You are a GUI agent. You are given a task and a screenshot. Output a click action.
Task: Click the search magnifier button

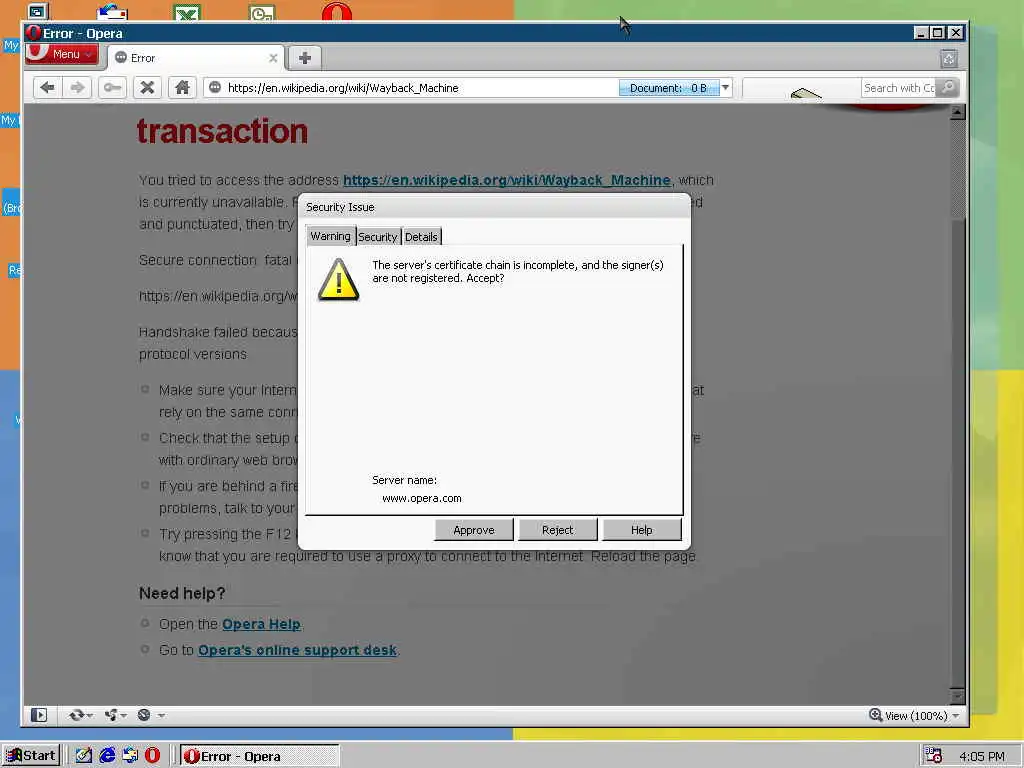(948, 88)
